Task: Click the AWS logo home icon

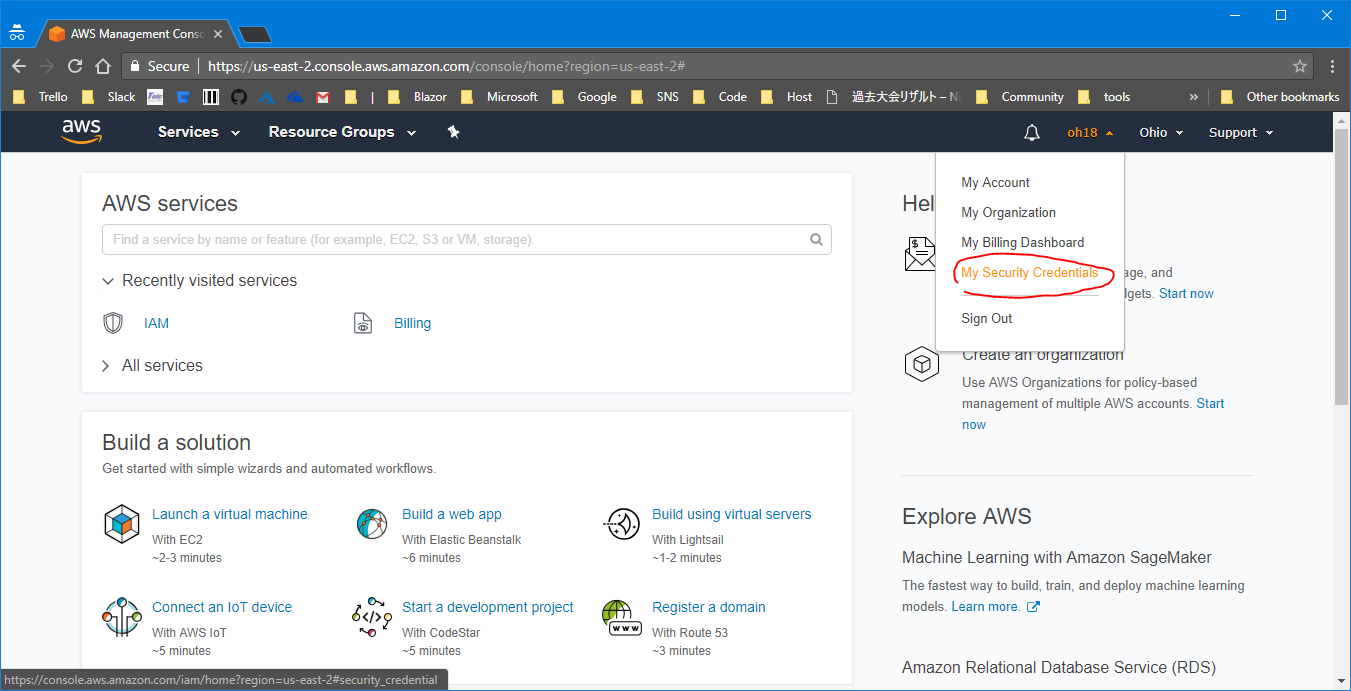Action: 81,132
